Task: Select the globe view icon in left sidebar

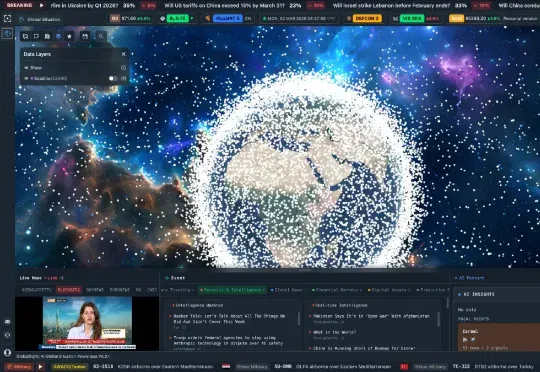Action: coord(8,33)
